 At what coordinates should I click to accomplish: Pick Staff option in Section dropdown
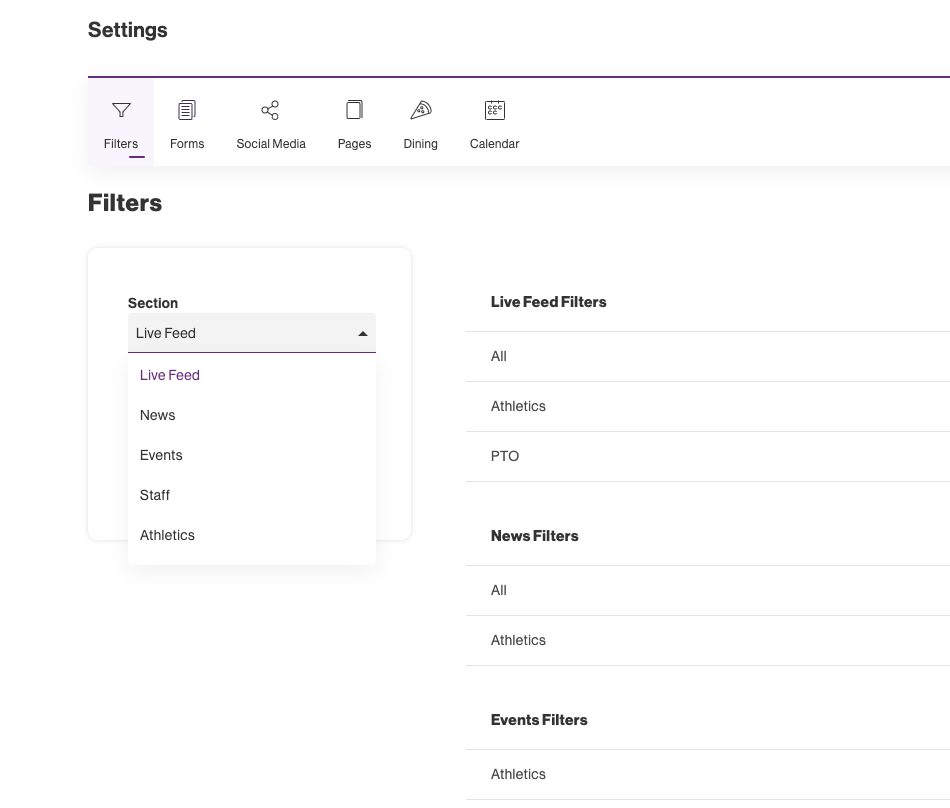pyautogui.click(x=155, y=495)
